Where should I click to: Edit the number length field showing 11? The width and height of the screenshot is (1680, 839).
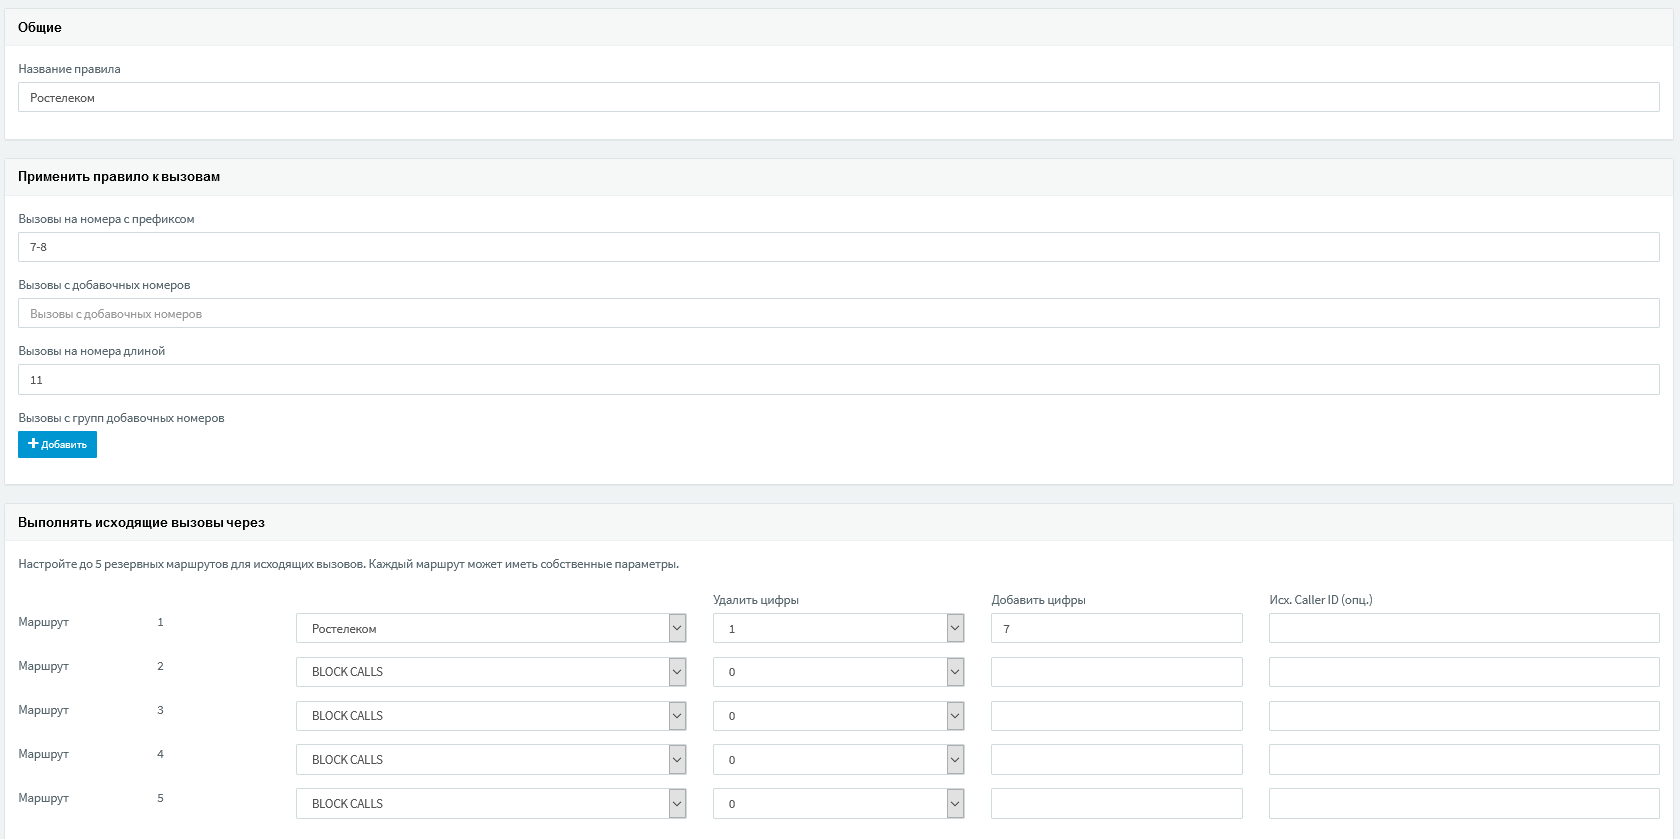[839, 380]
